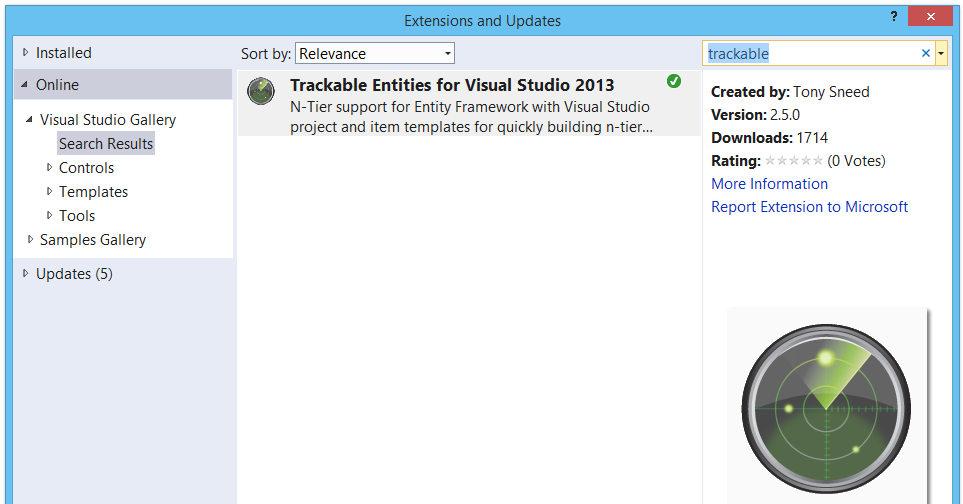Expand the Controls node arrow

49,168
